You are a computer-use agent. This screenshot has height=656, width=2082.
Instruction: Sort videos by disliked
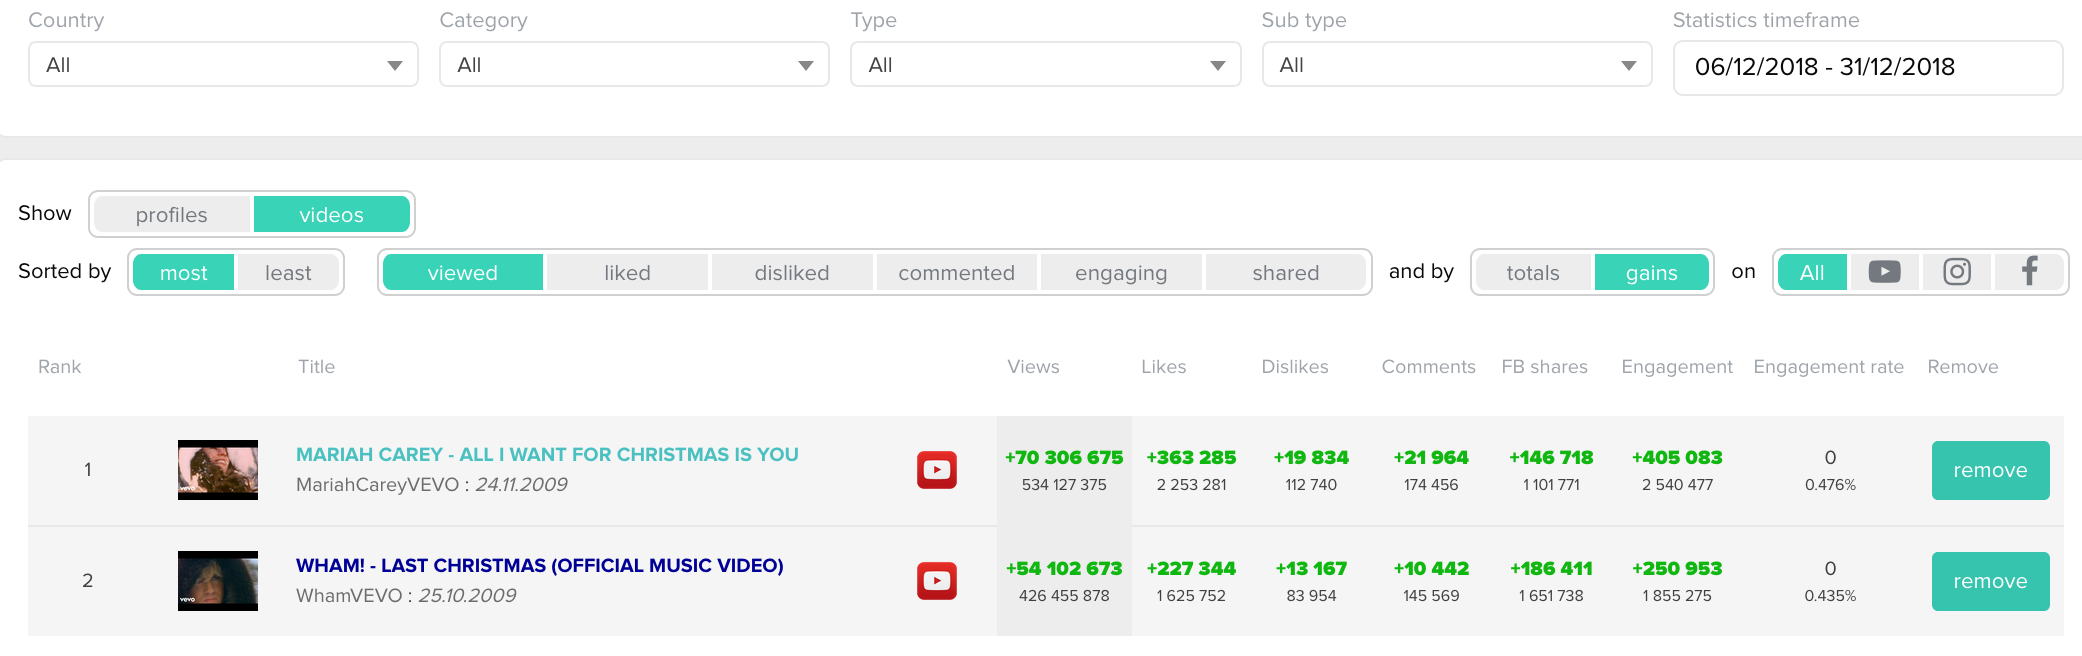[792, 272]
